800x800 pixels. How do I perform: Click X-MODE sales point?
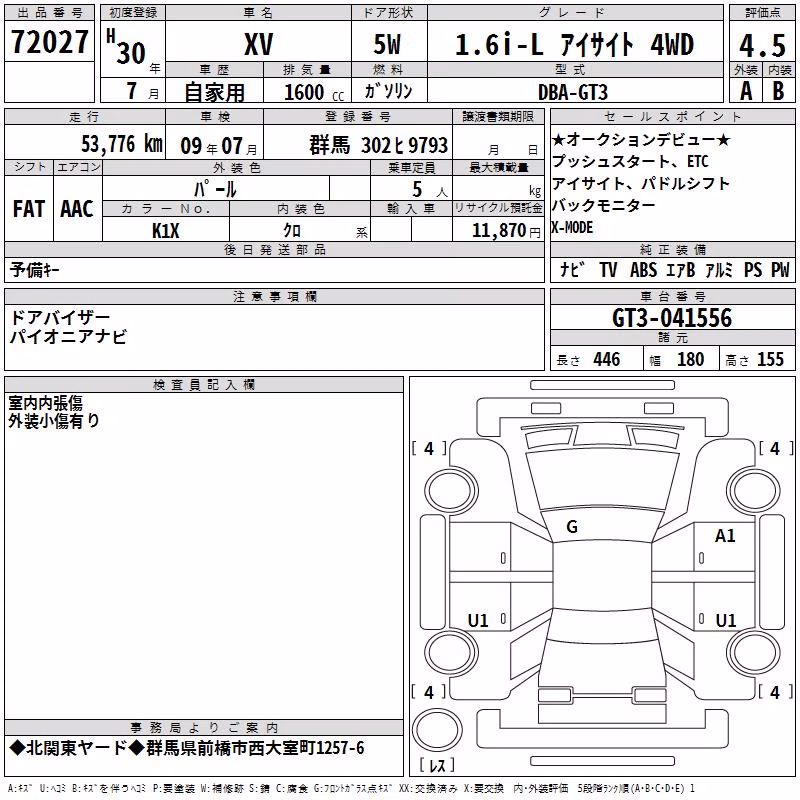coord(572,227)
